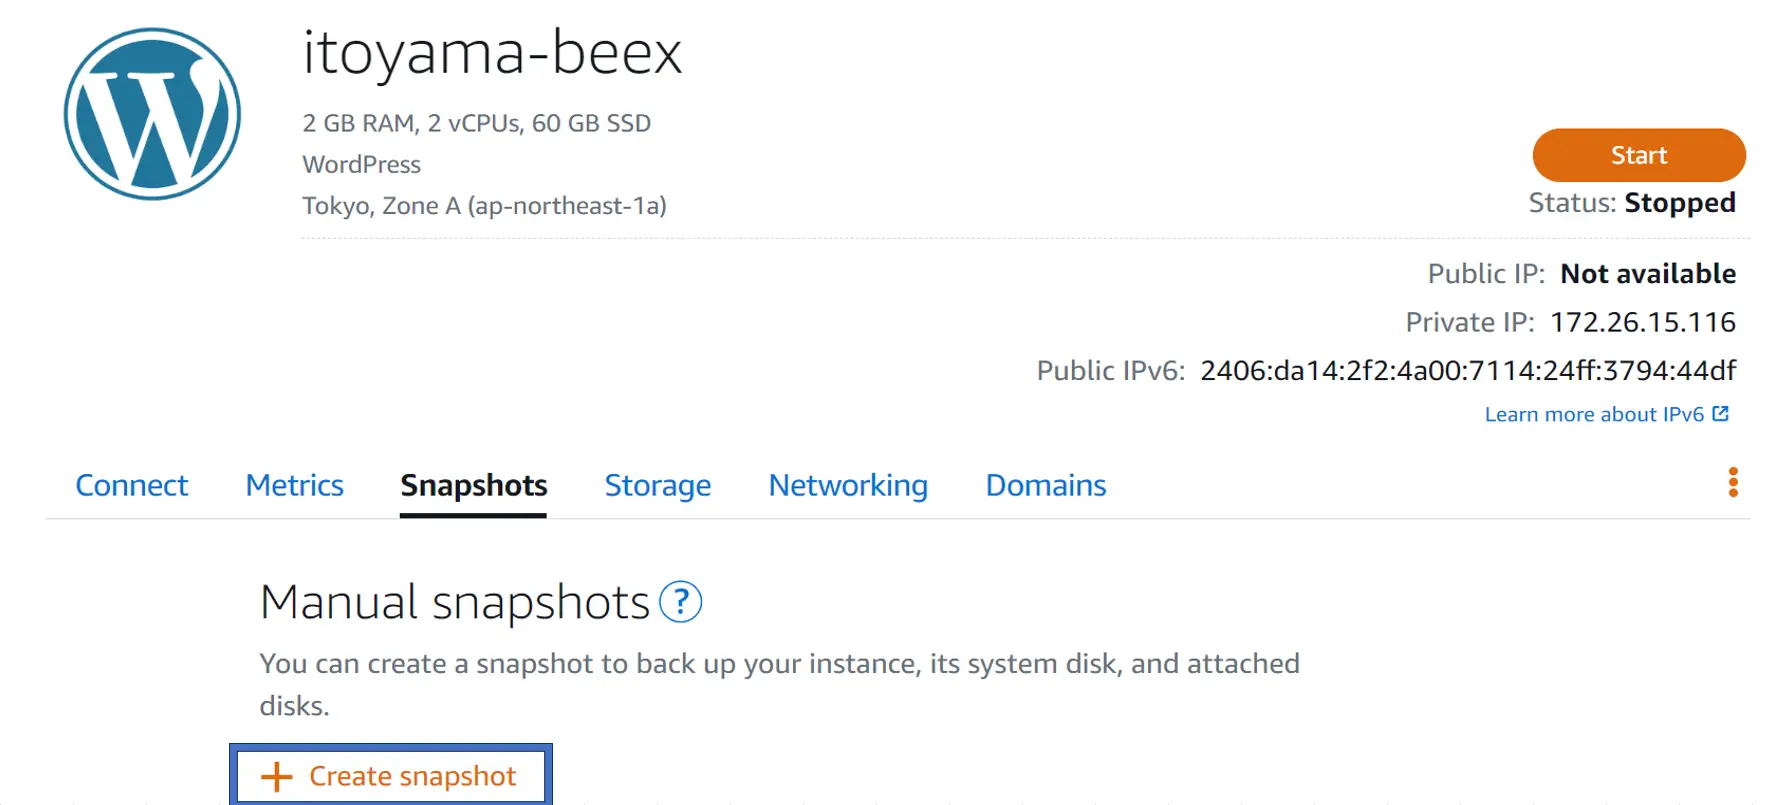Switch to the Connect tab
Viewport: 1788px width, 805px height.
click(132, 485)
